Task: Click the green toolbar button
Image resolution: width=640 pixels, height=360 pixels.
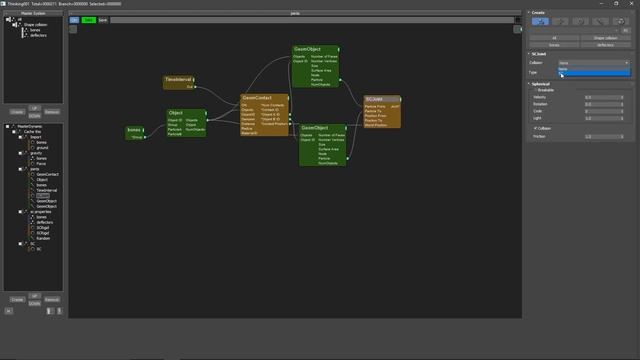Action: click(89, 20)
